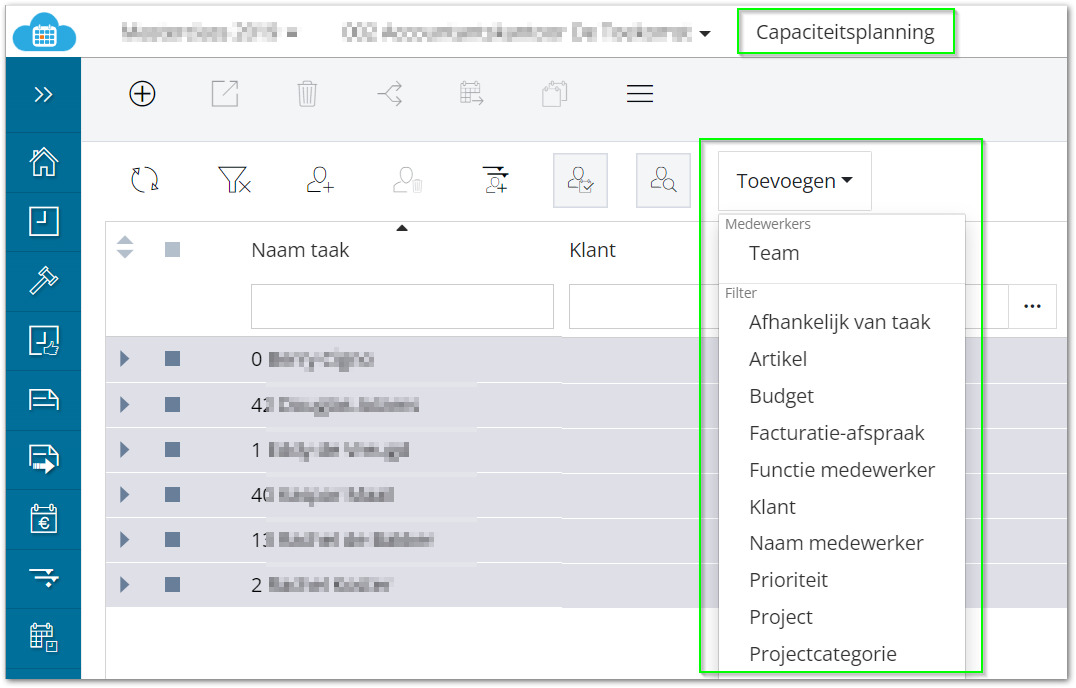Viewport: 1076px width, 688px height.
Task: Click the Naam taak filter input field
Action: (402, 307)
